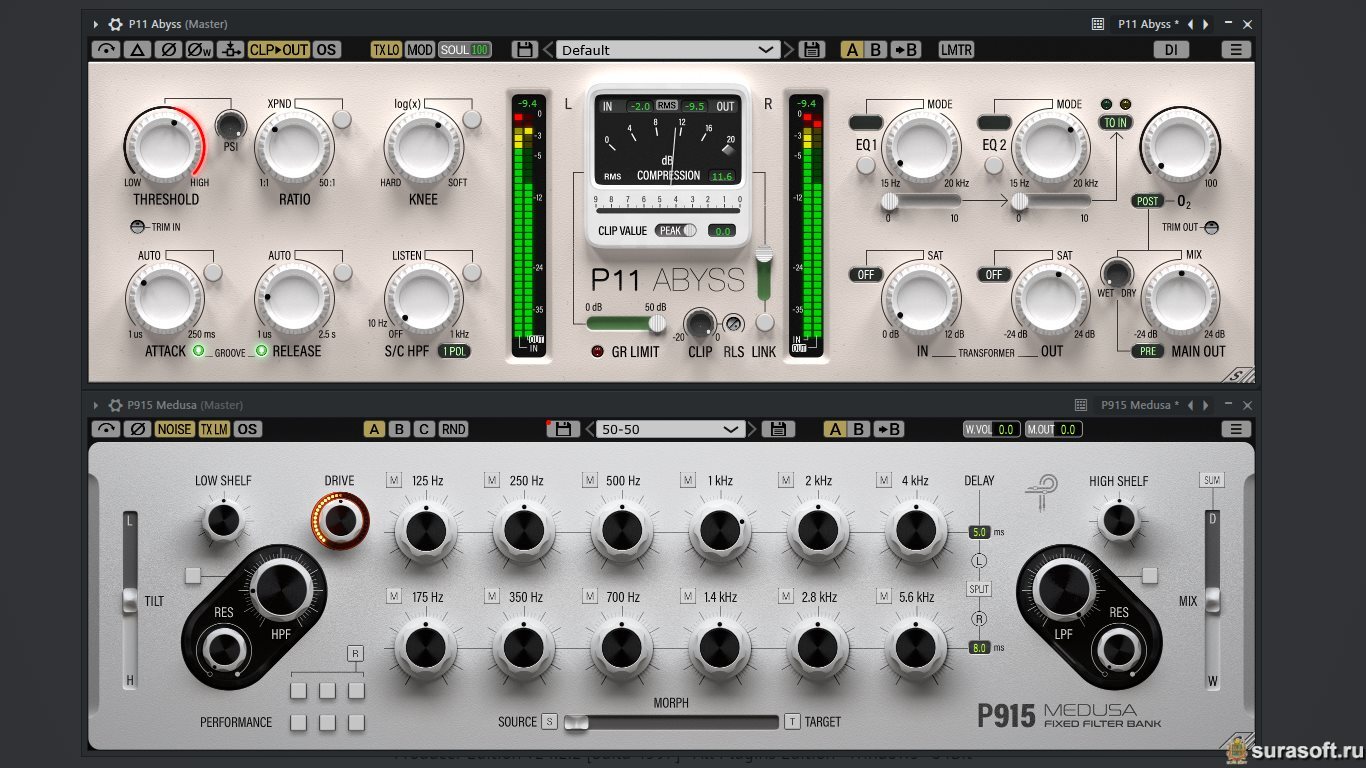The image size is (1366, 768).
Task: Go to next preset arrow right of Default
Action: (x=789, y=50)
